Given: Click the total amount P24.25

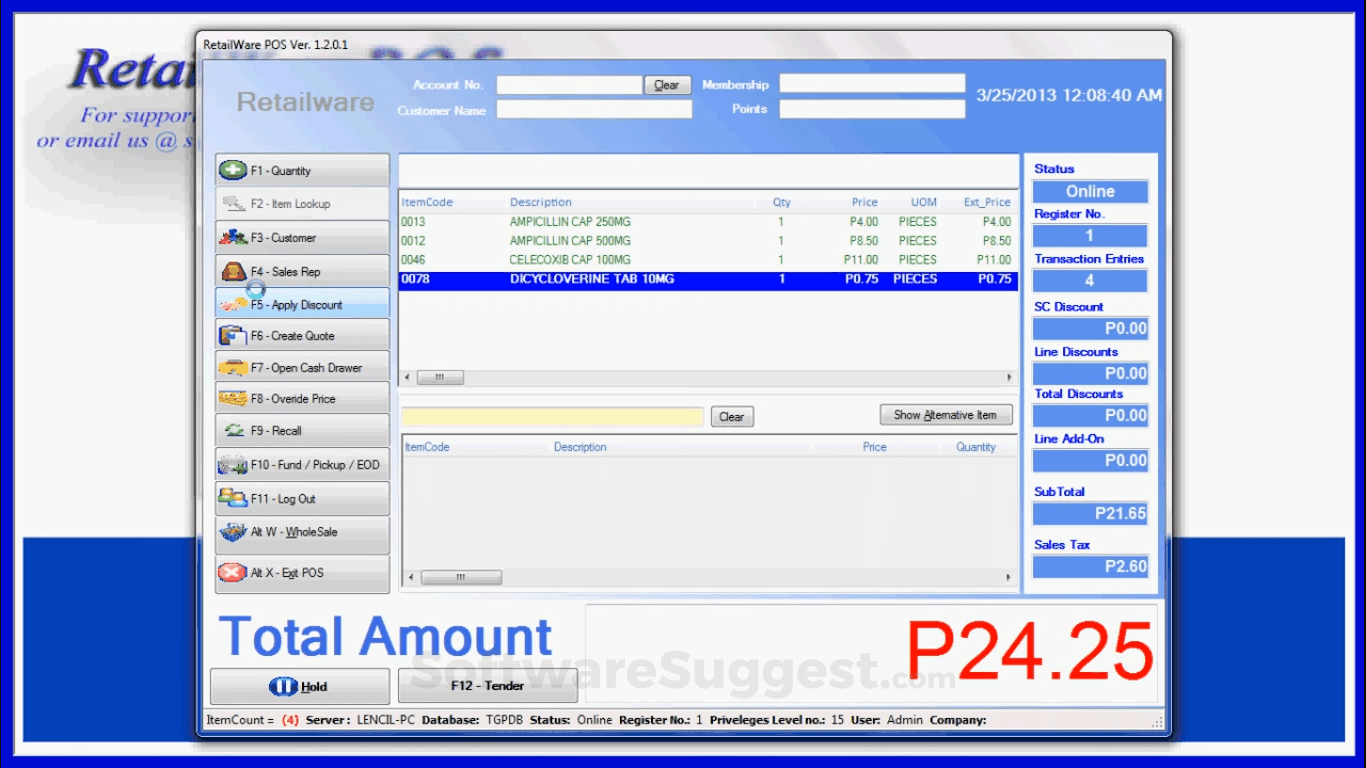Looking at the screenshot, I should [x=1029, y=651].
